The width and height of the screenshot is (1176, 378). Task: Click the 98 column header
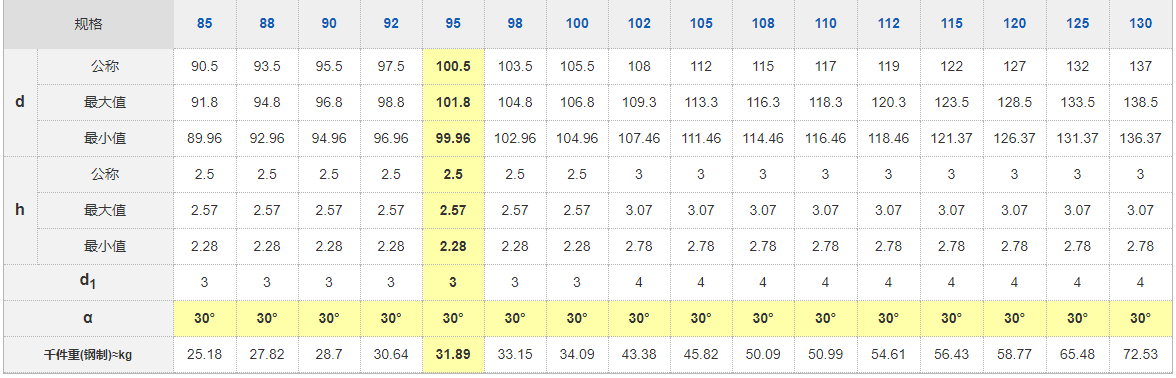tap(514, 24)
